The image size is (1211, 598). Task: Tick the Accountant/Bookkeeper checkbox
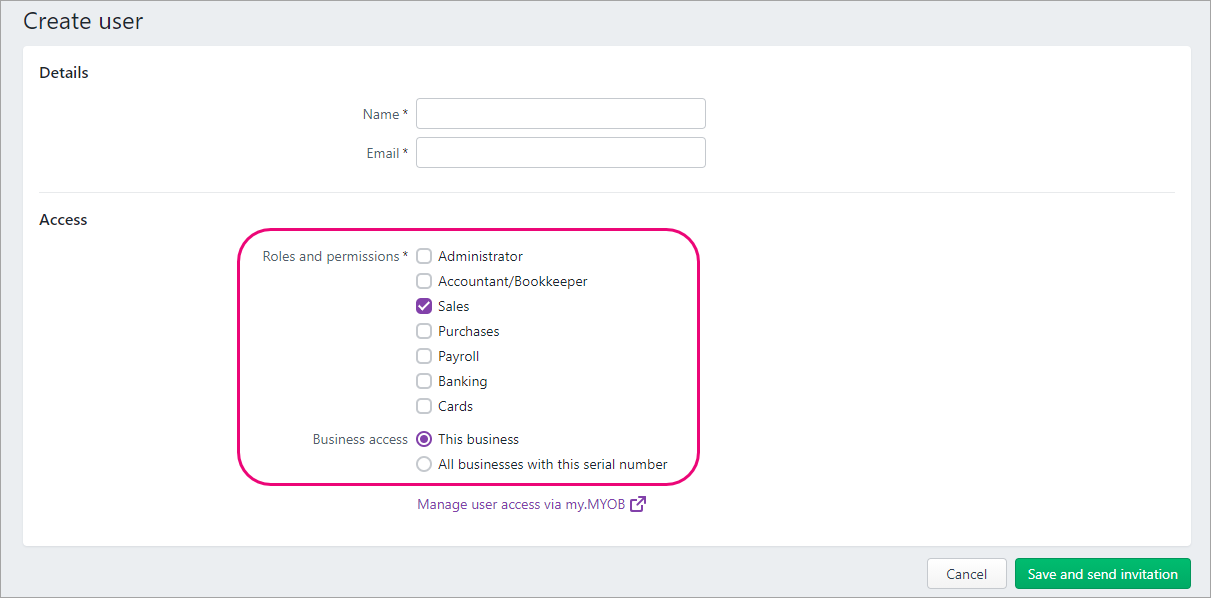424,281
